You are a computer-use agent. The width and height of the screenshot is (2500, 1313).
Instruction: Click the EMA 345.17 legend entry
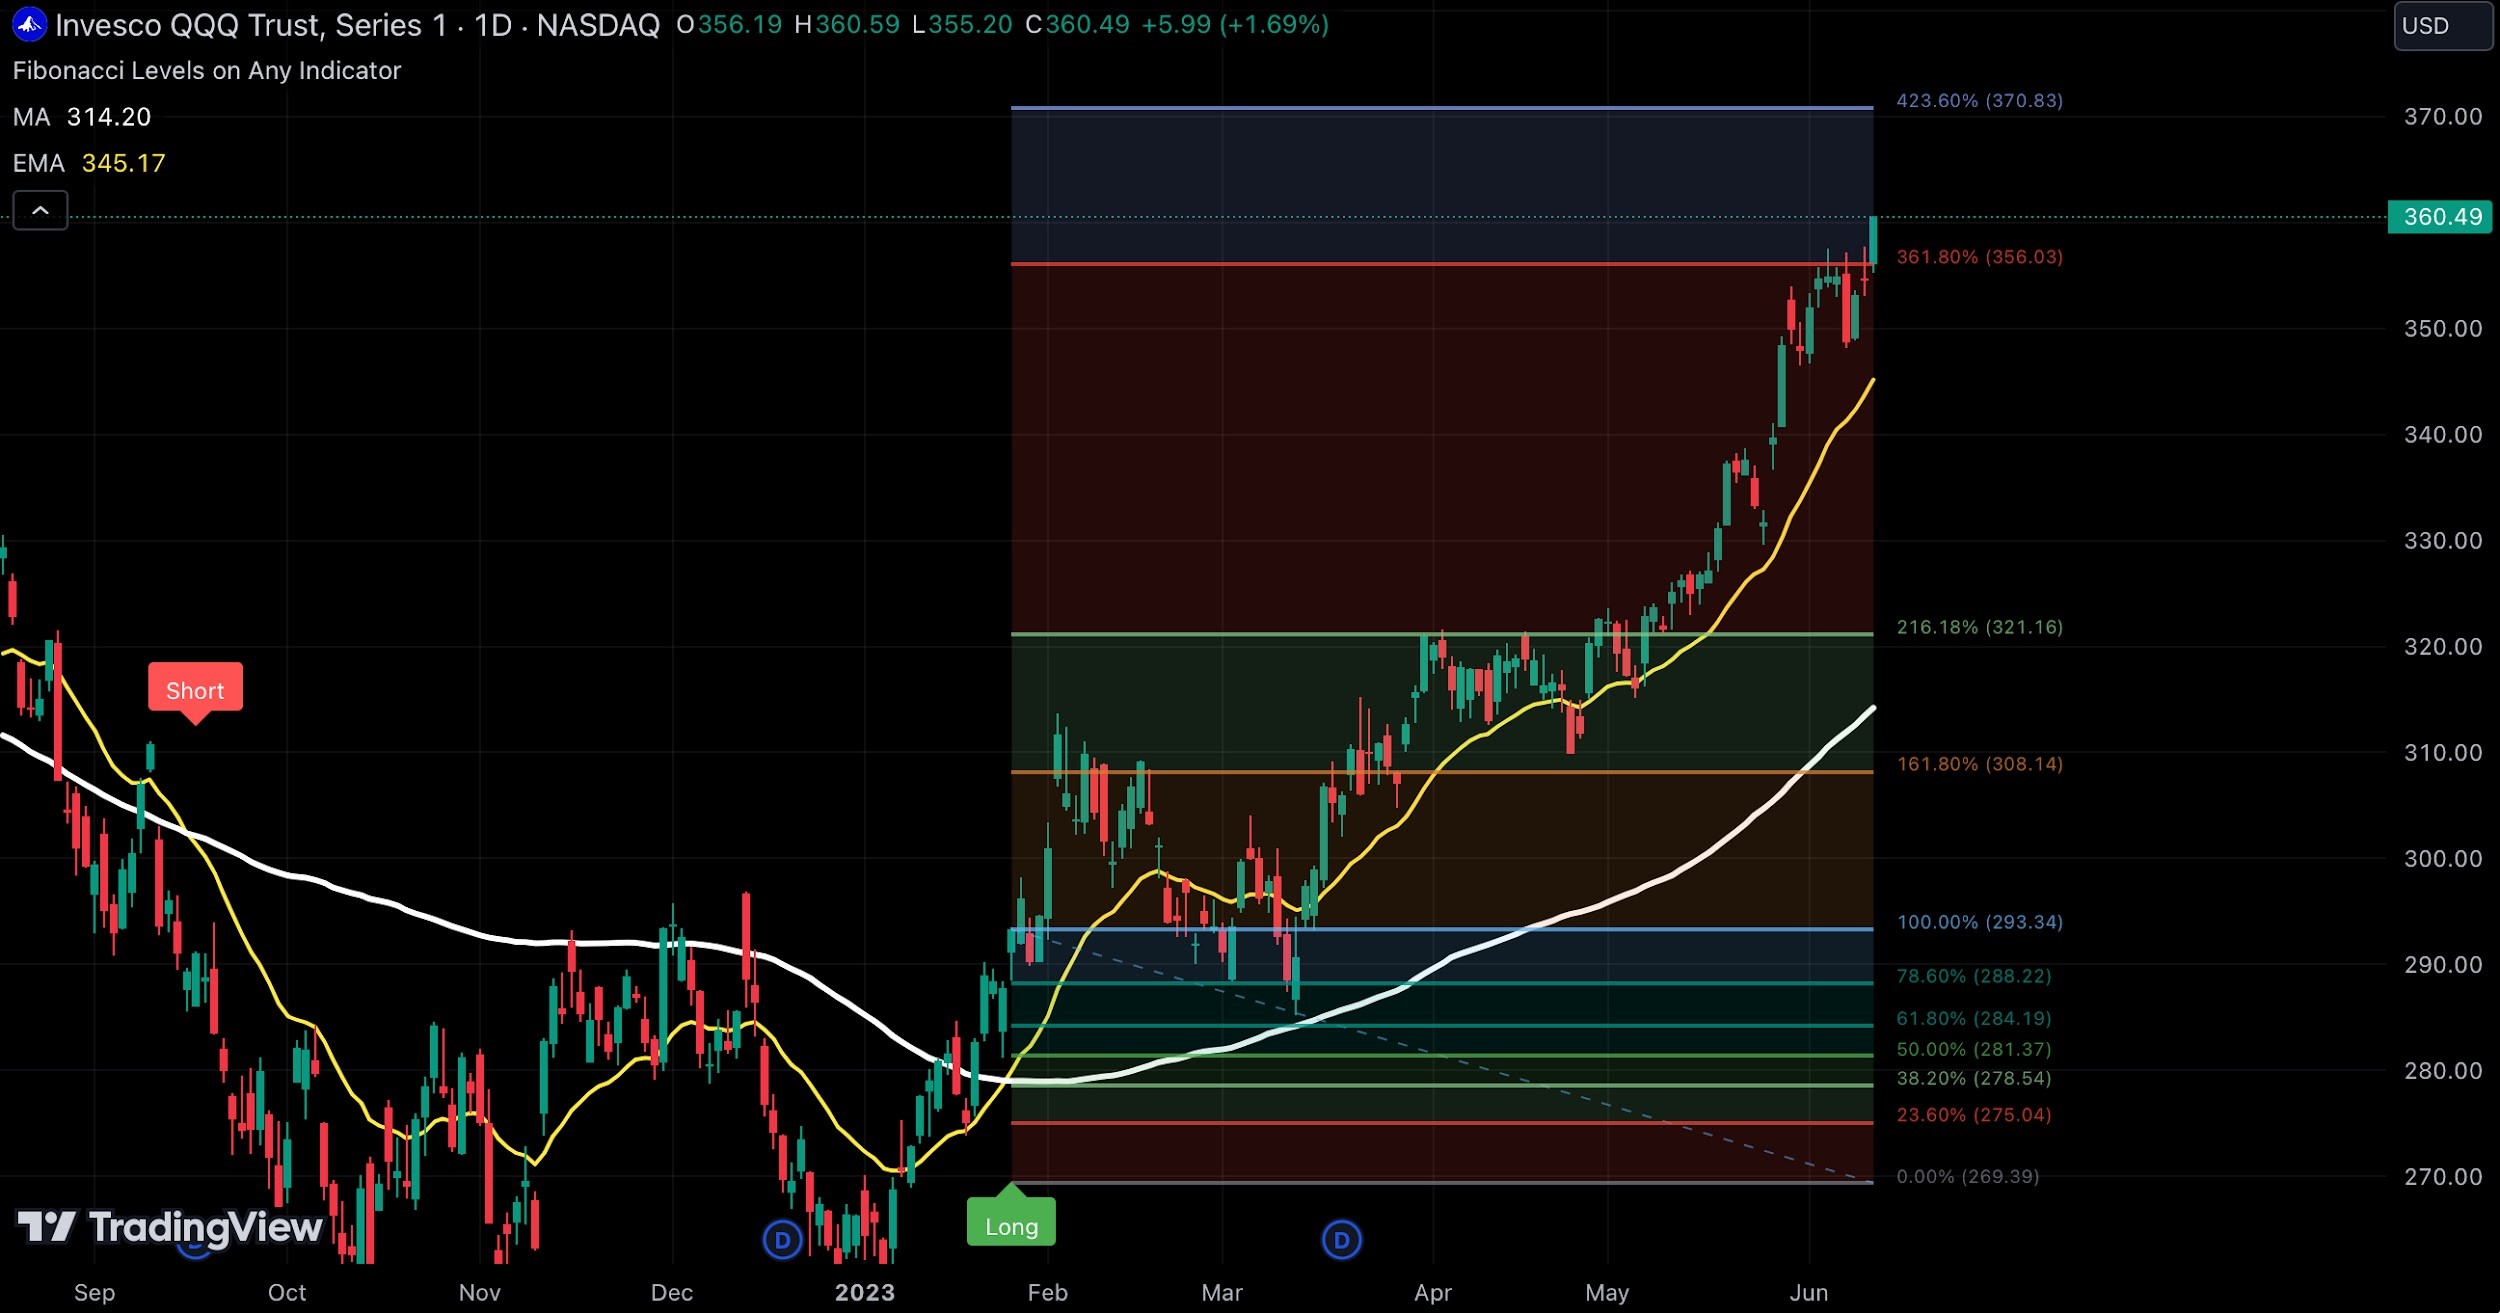click(x=88, y=163)
